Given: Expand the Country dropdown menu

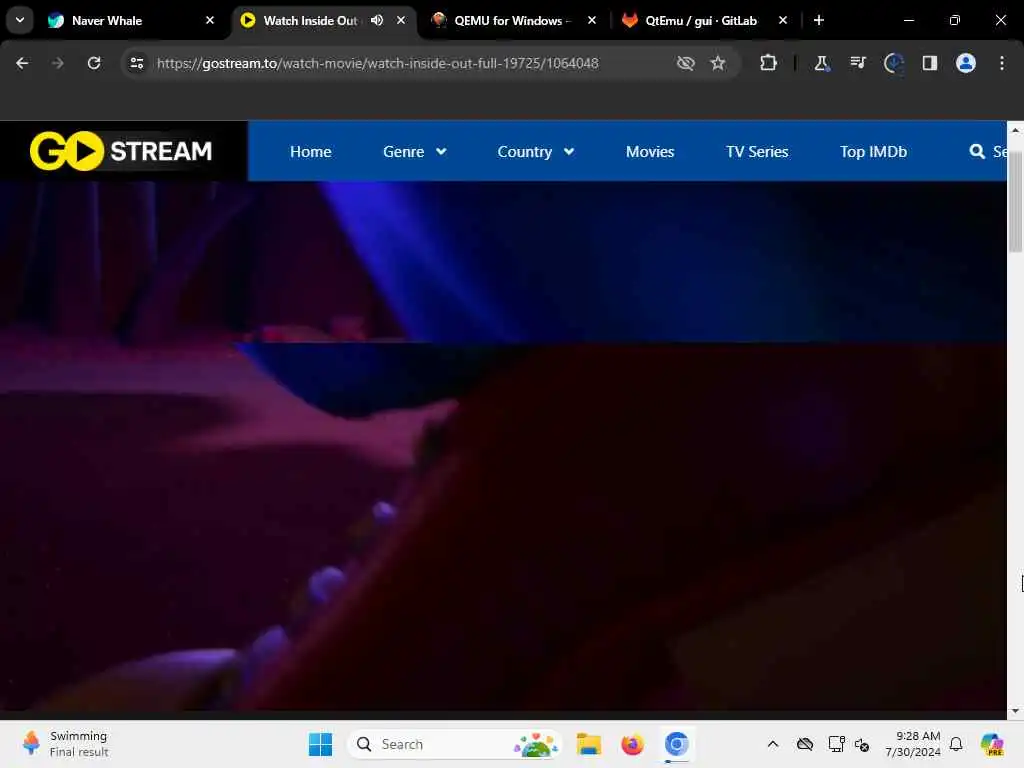Looking at the screenshot, I should (x=536, y=152).
